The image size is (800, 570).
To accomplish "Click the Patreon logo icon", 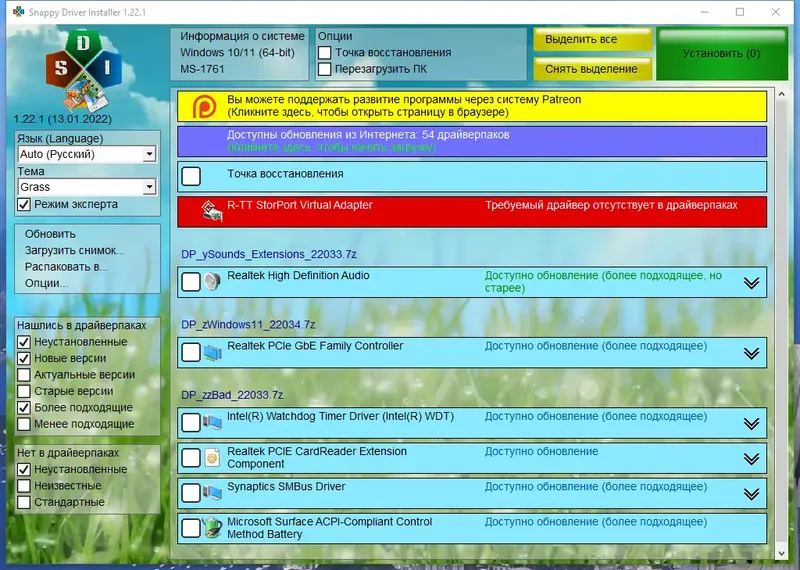I will tap(204, 106).
